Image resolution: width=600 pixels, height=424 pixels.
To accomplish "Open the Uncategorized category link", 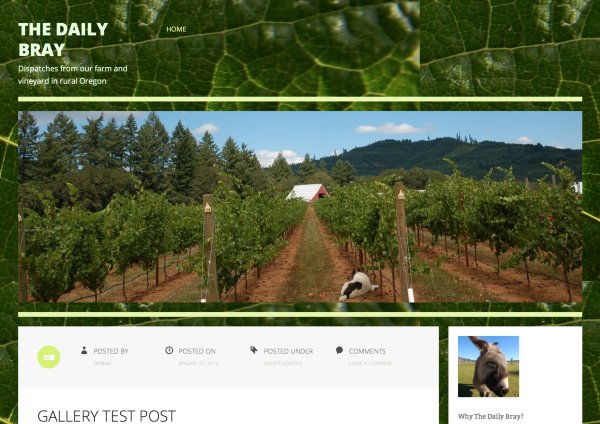I will pyautogui.click(x=283, y=363).
